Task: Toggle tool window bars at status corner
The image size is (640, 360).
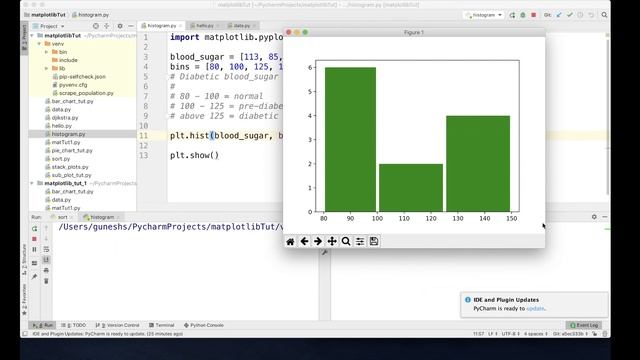Action: click(25, 334)
